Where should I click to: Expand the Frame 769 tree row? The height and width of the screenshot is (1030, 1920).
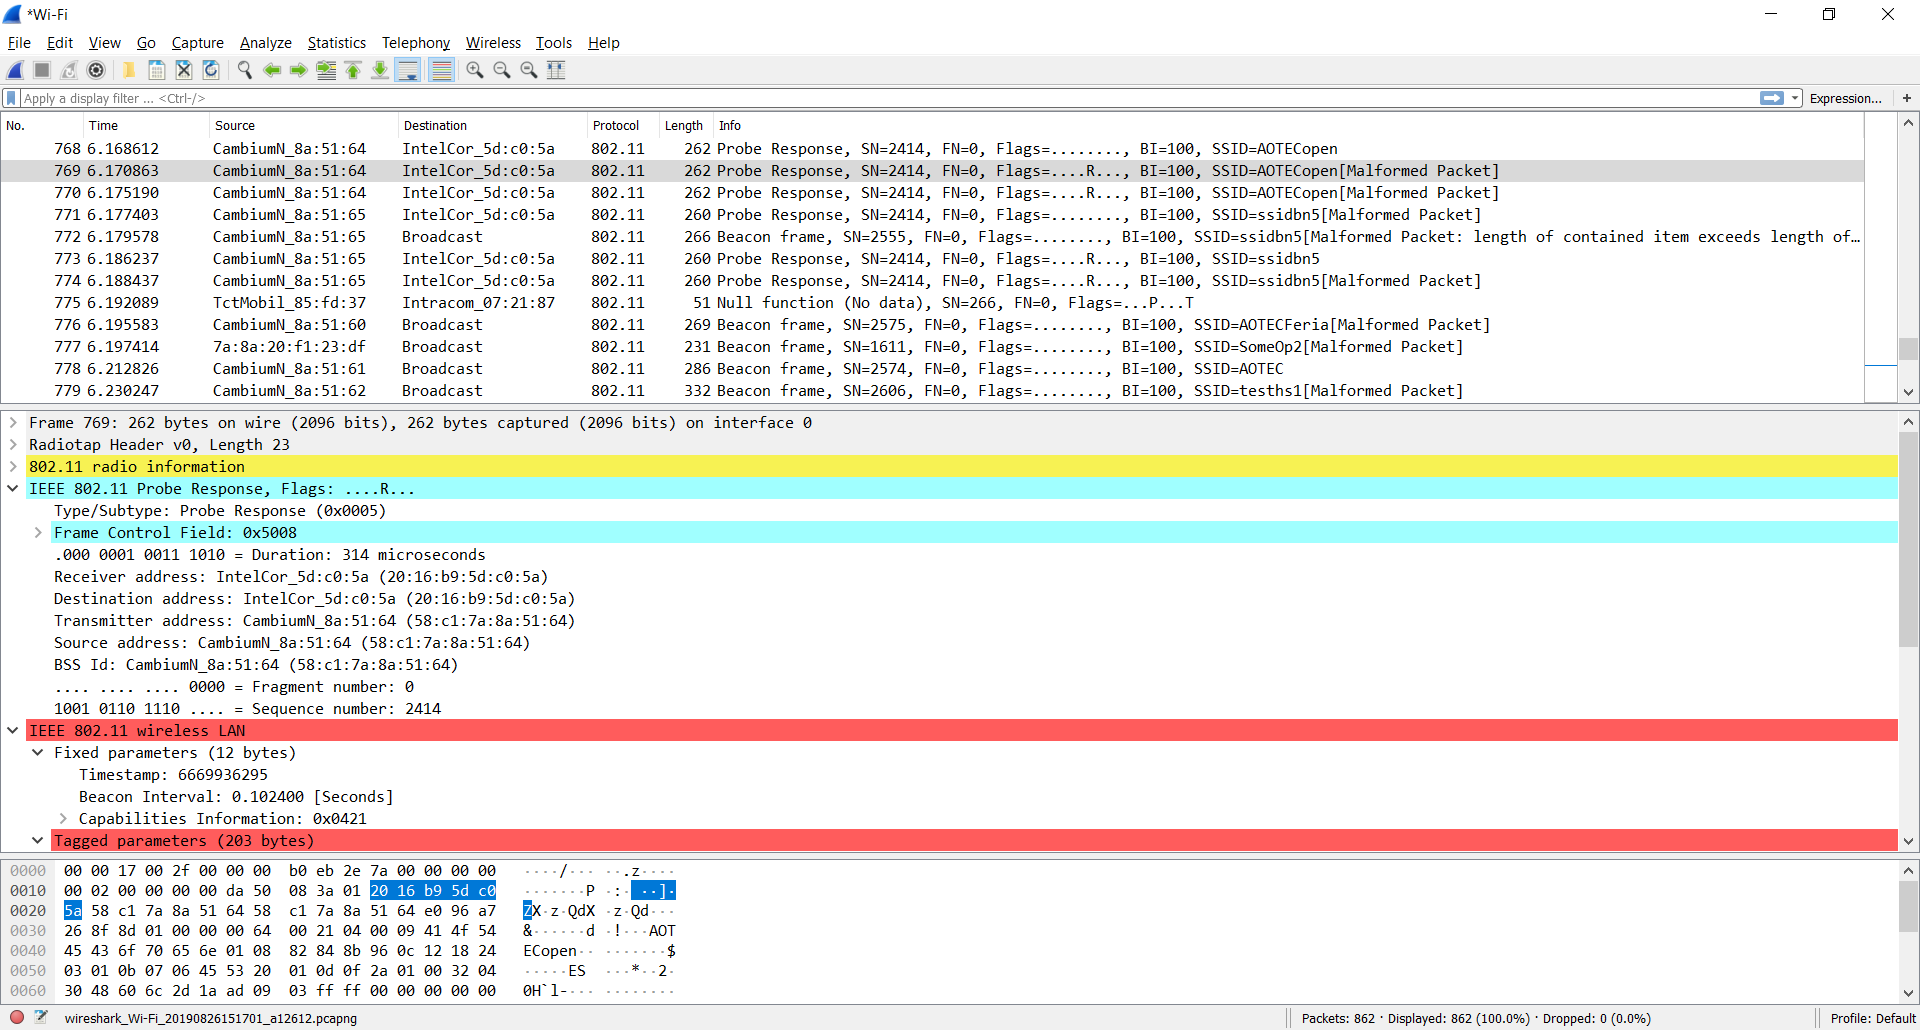click(x=13, y=423)
